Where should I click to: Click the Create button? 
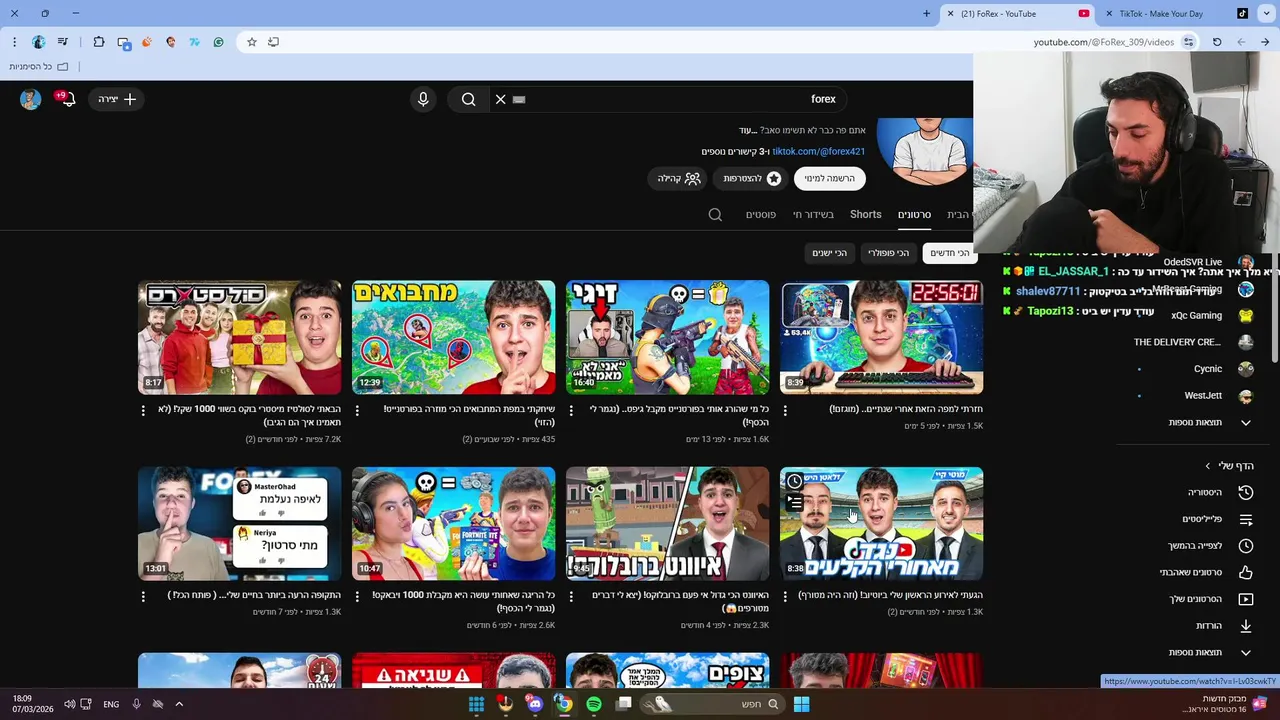click(117, 99)
